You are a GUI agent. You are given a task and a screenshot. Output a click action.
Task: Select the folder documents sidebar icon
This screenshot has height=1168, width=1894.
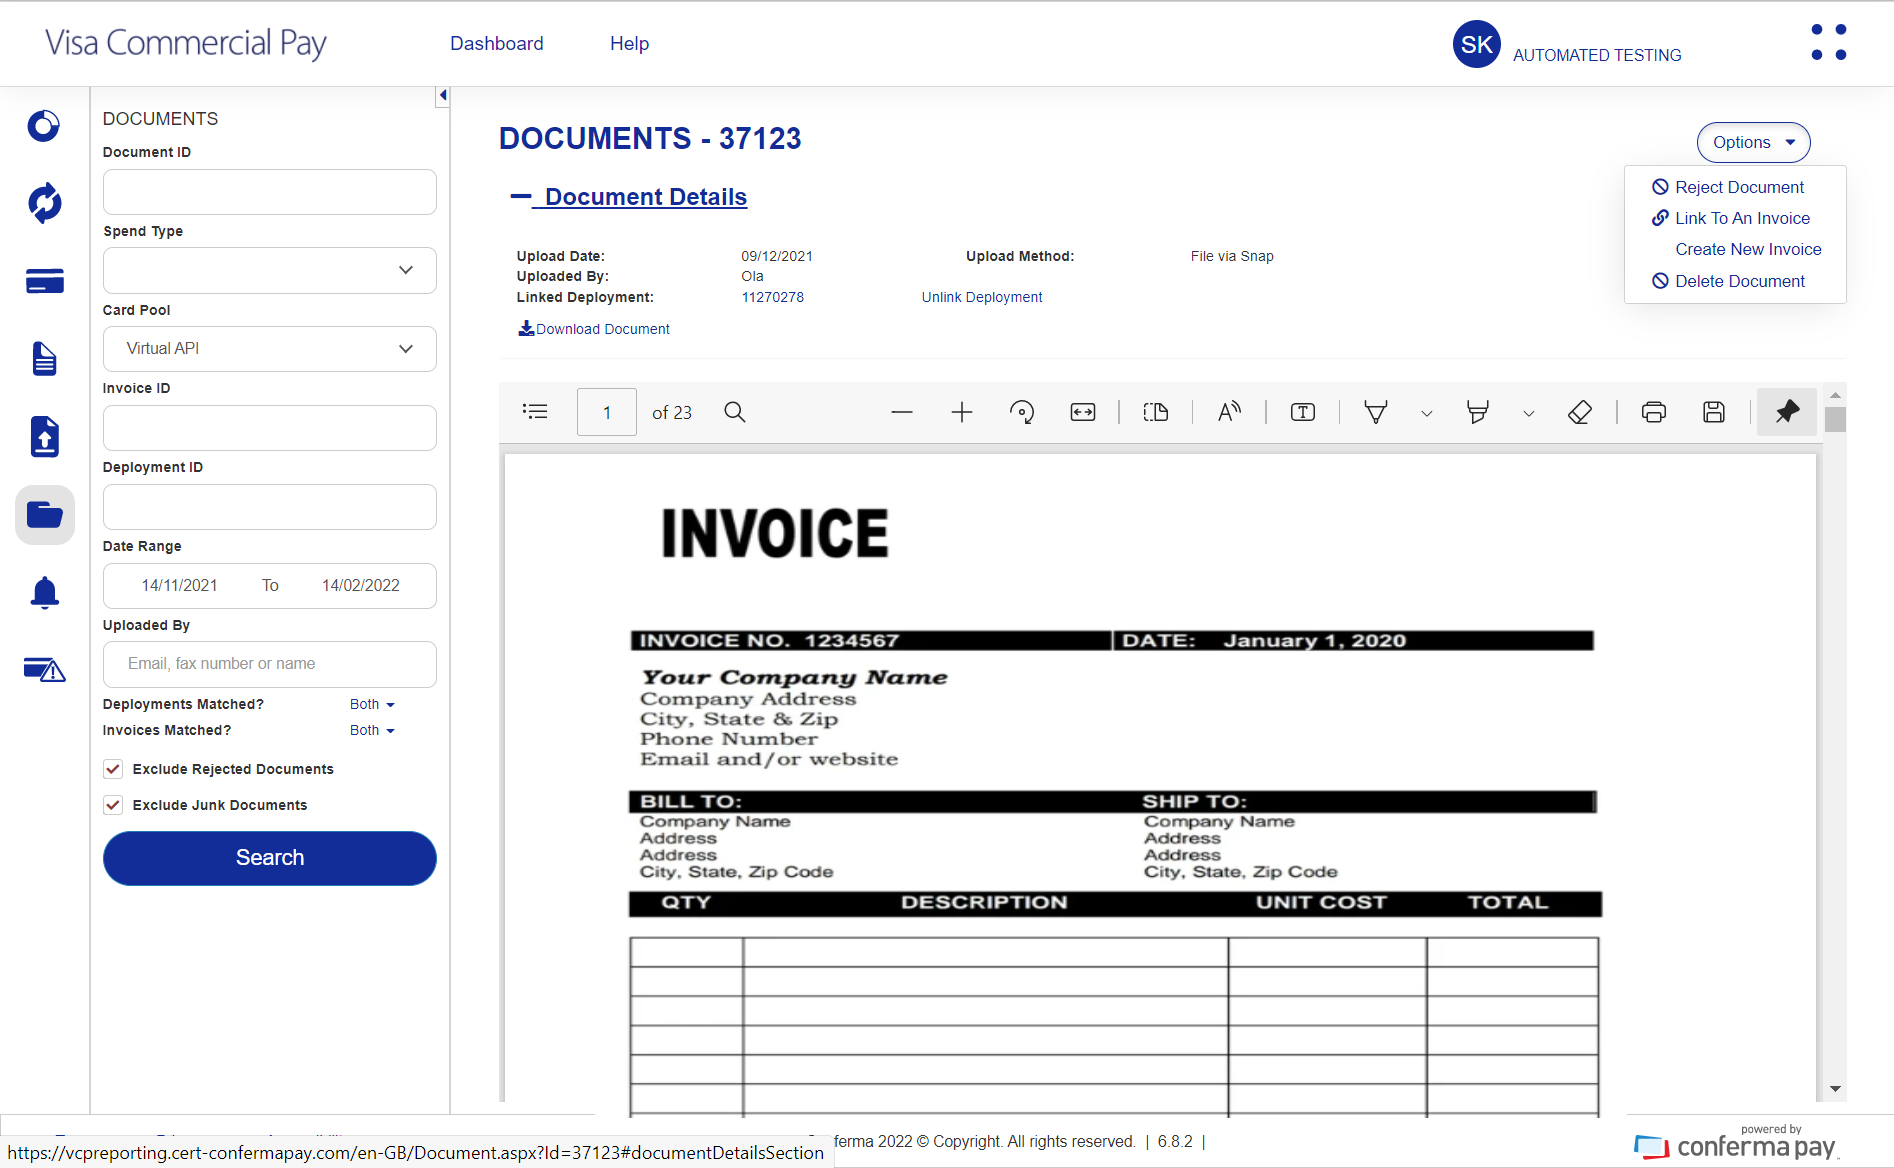44,515
